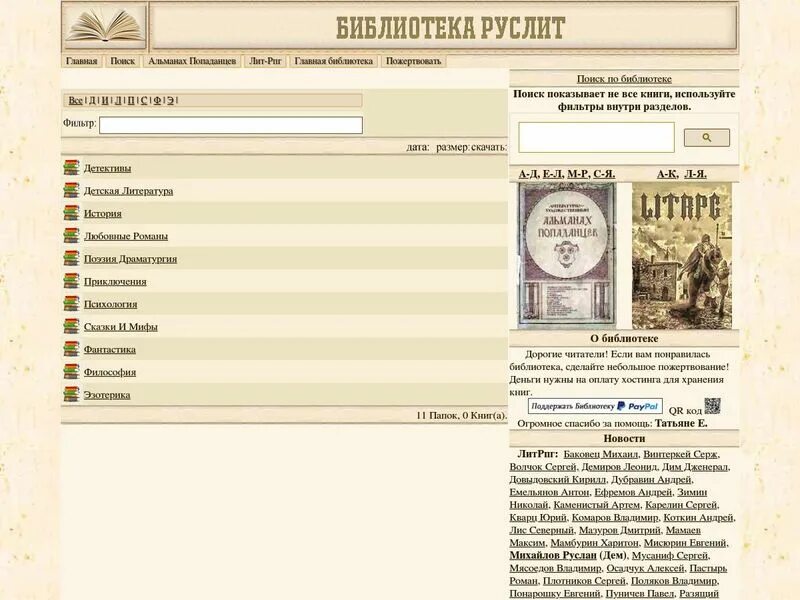This screenshot has width=800, height=600.
Task: Click inside the Фильтр input field
Action: click(x=230, y=125)
